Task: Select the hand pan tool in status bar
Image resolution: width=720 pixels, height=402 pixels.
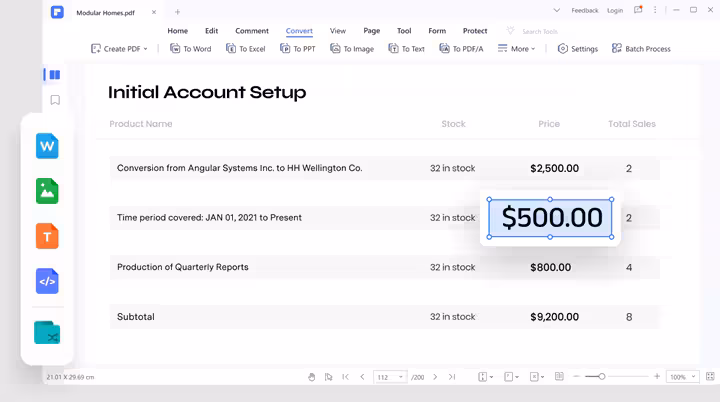Action: 312,377
